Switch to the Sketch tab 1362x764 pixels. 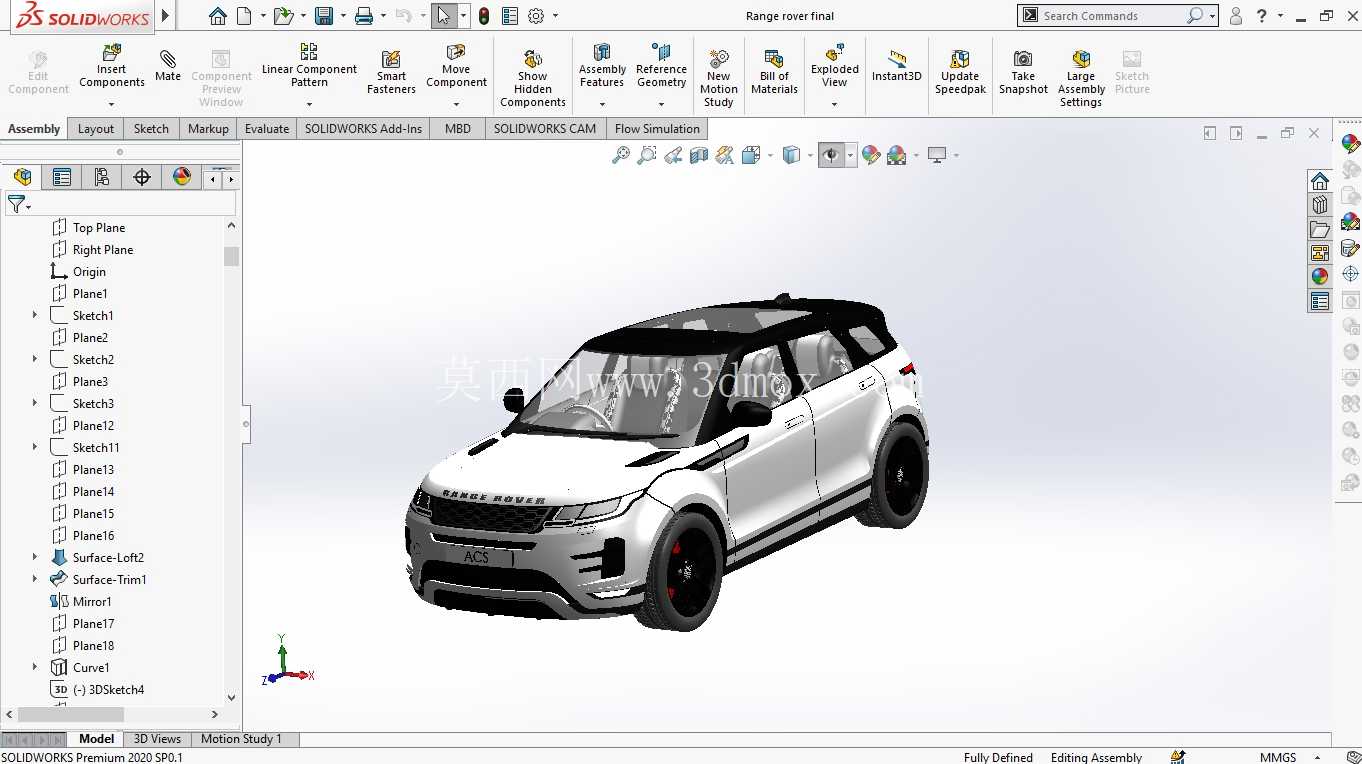coord(151,129)
